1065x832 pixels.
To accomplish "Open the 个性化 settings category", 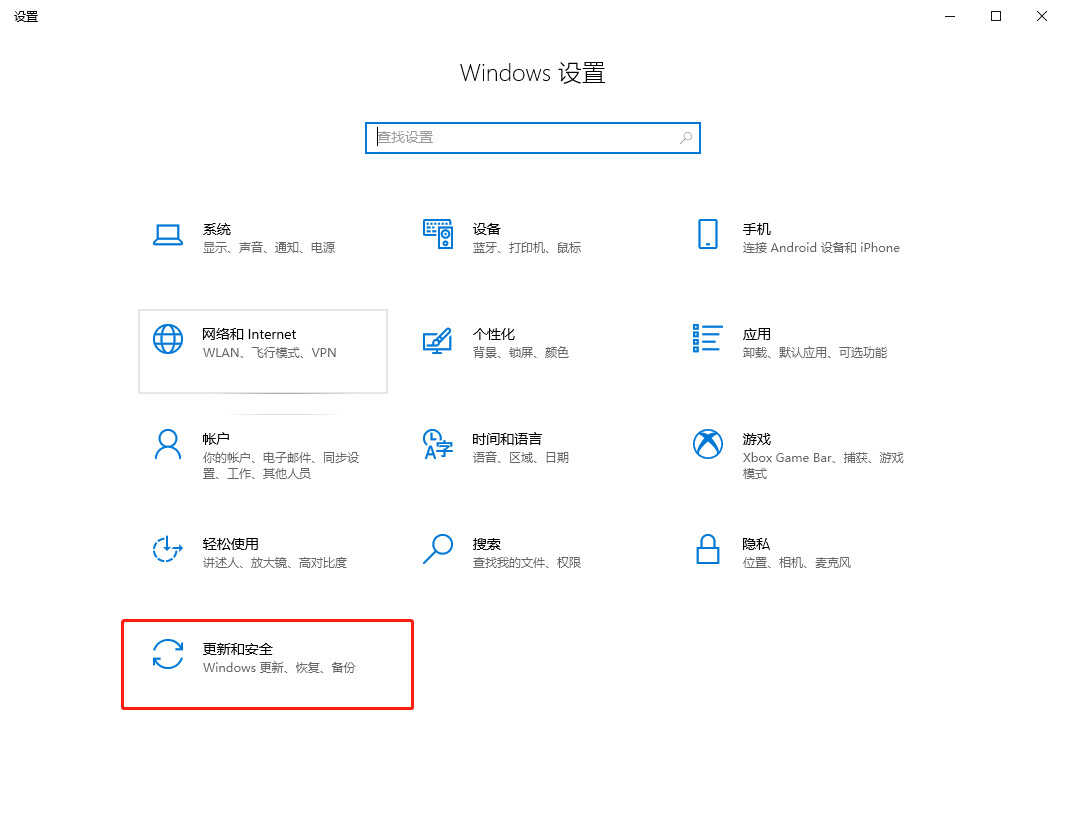I will point(532,351).
